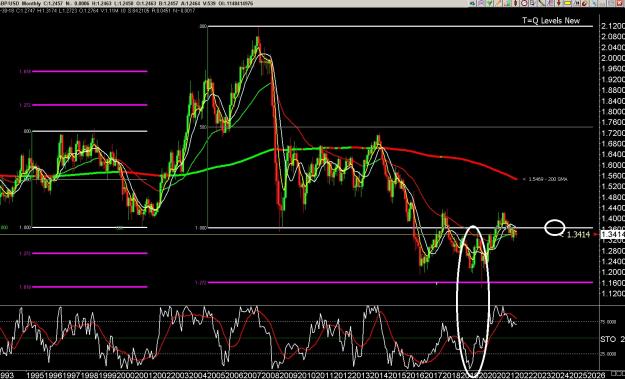Click the red X icon at the toolbar's end
The height and width of the screenshot is (379, 625).
(620, 3)
